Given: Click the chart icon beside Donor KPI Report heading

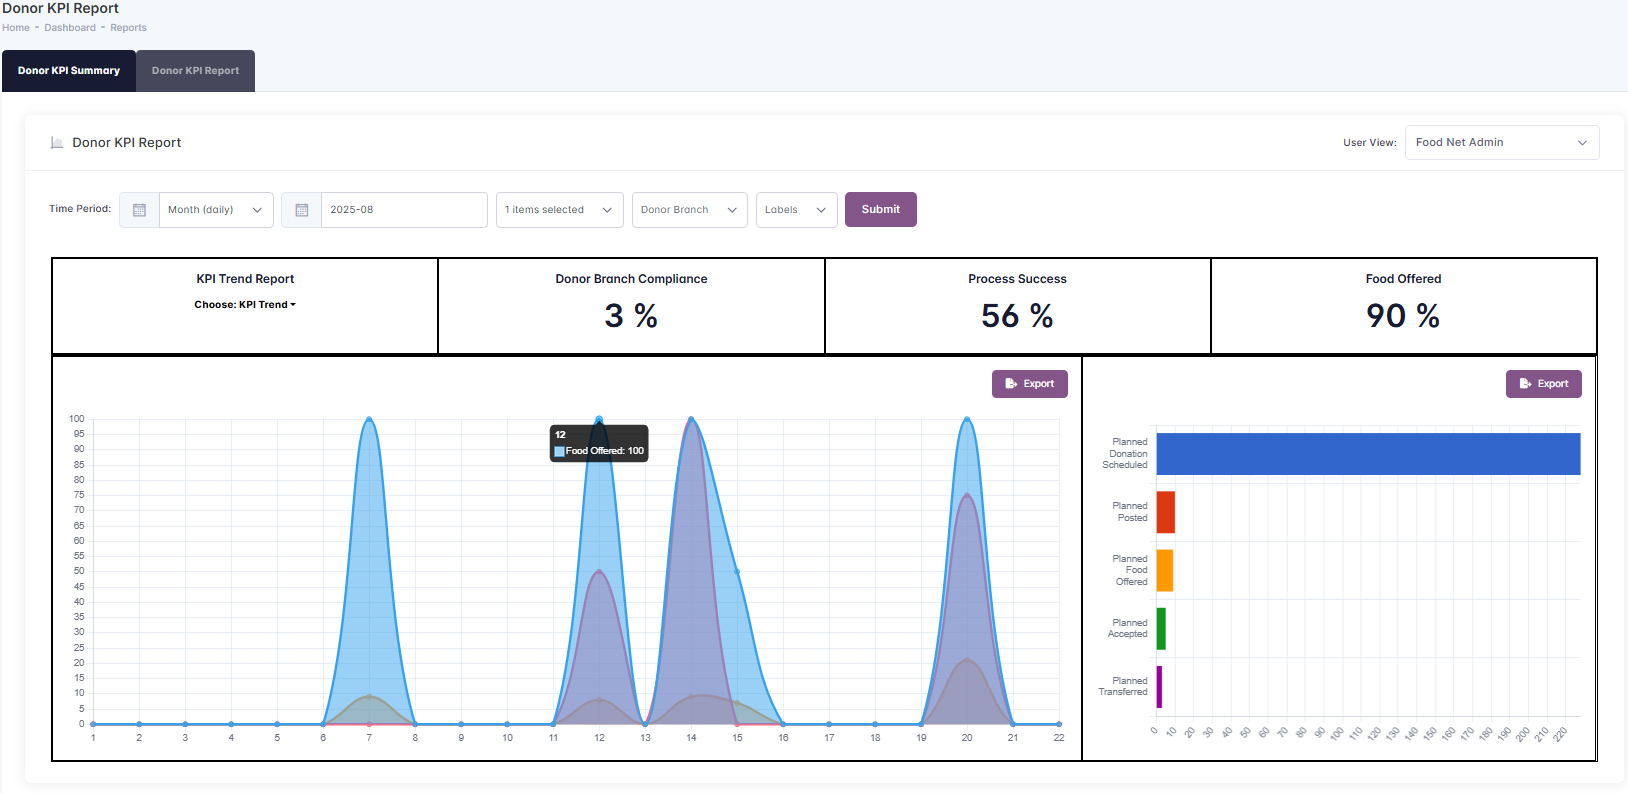Looking at the screenshot, I should 57,143.
